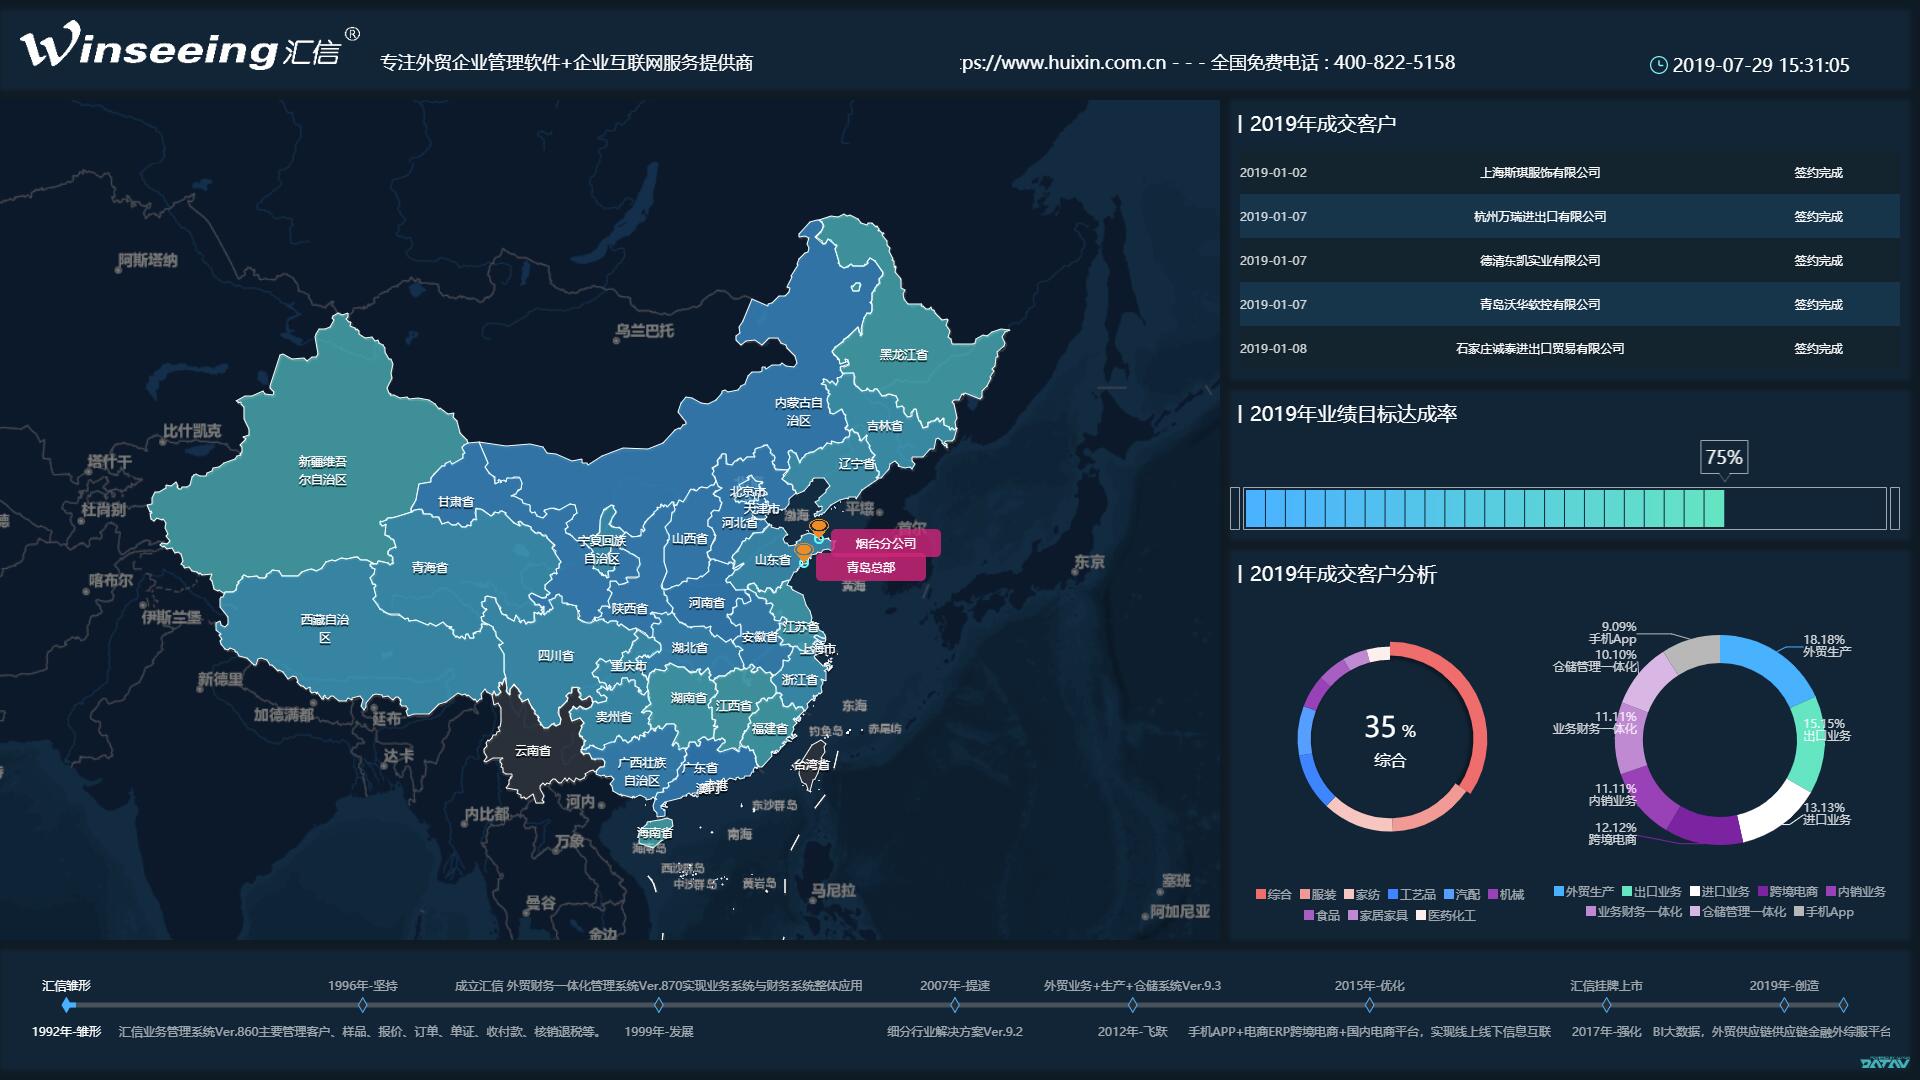Open the www.huixin.com.cn website link
The height and width of the screenshot is (1080, 1920).
[1065, 62]
